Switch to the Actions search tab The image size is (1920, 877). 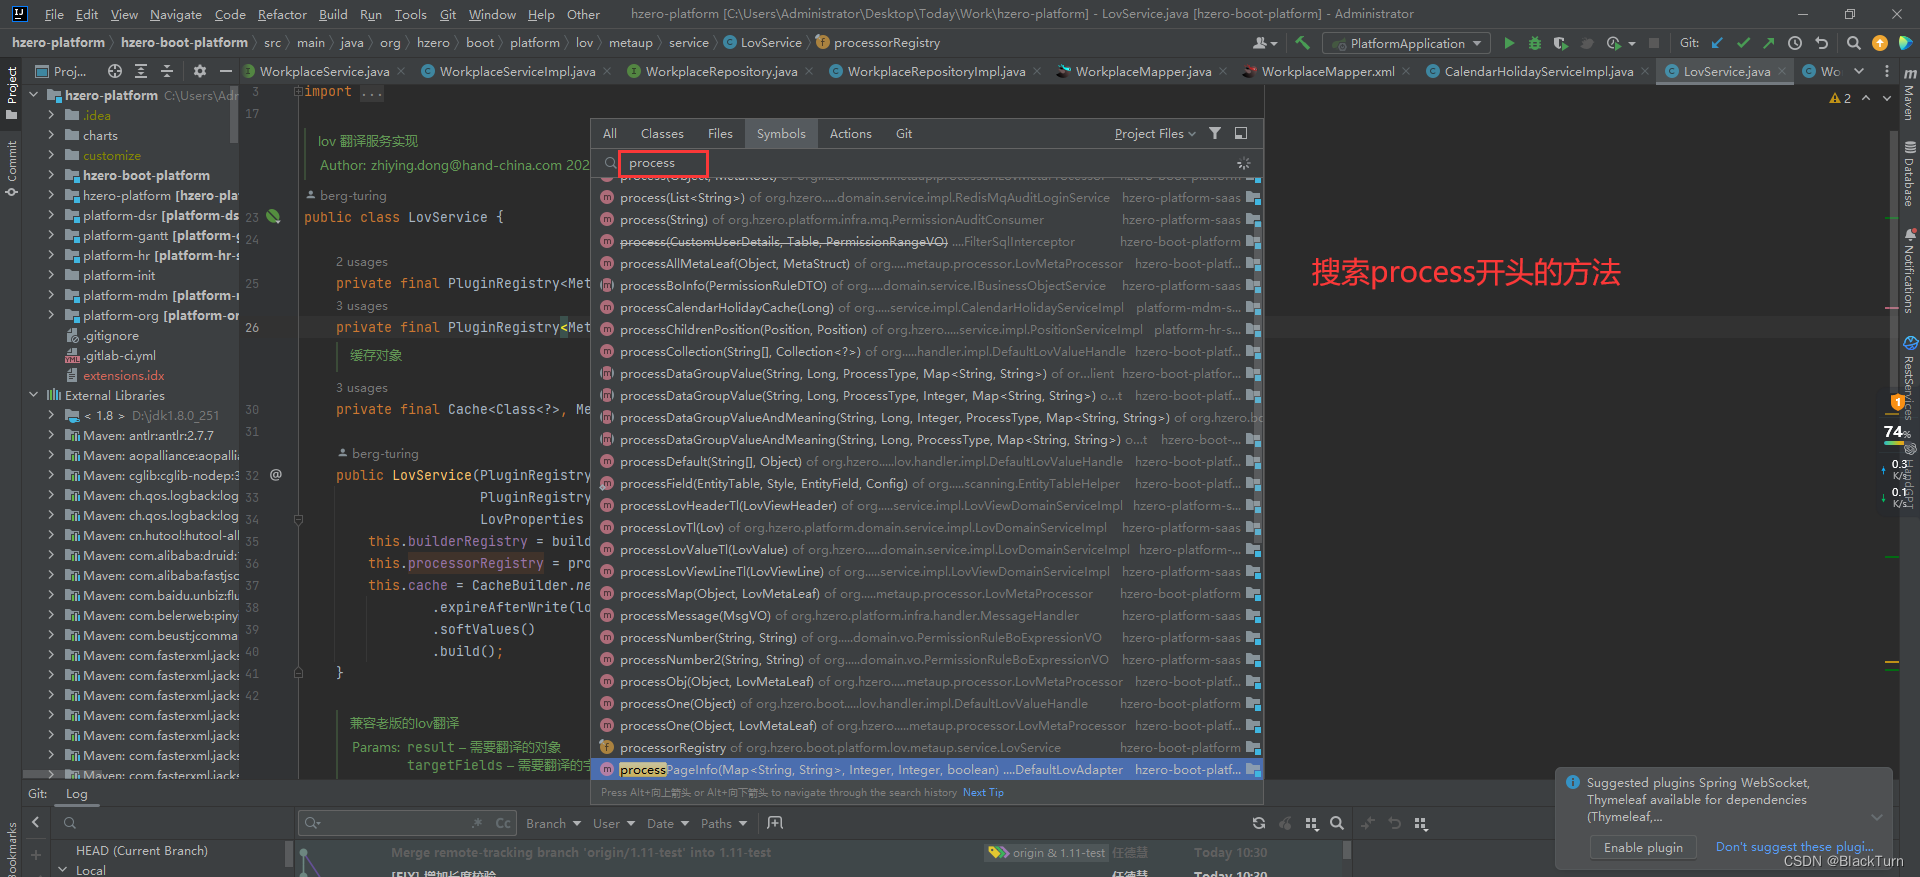point(850,133)
